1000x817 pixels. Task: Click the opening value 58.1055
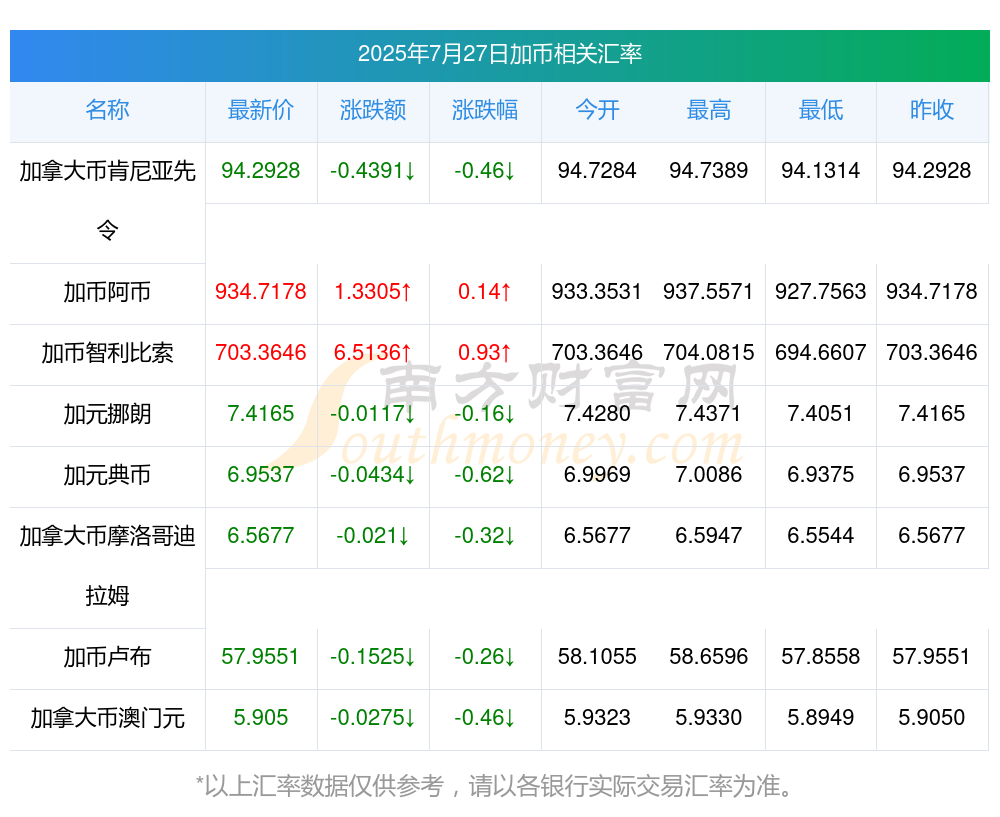pyautogui.click(x=597, y=657)
